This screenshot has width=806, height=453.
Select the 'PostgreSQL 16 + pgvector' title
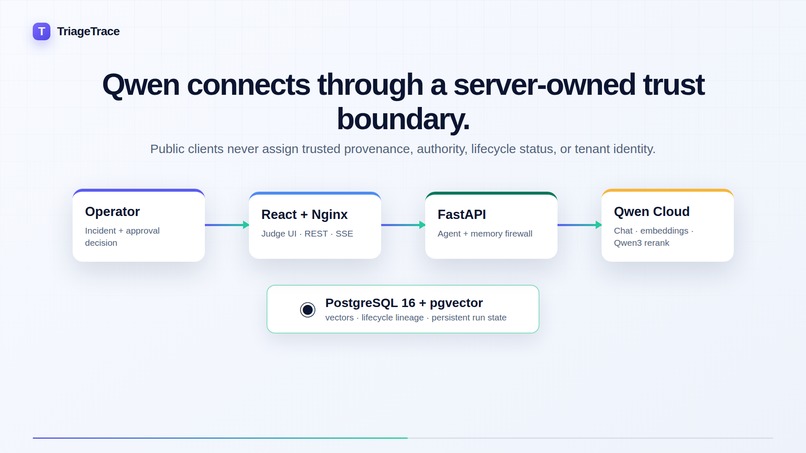pyautogui.click(x=404, y=303)
